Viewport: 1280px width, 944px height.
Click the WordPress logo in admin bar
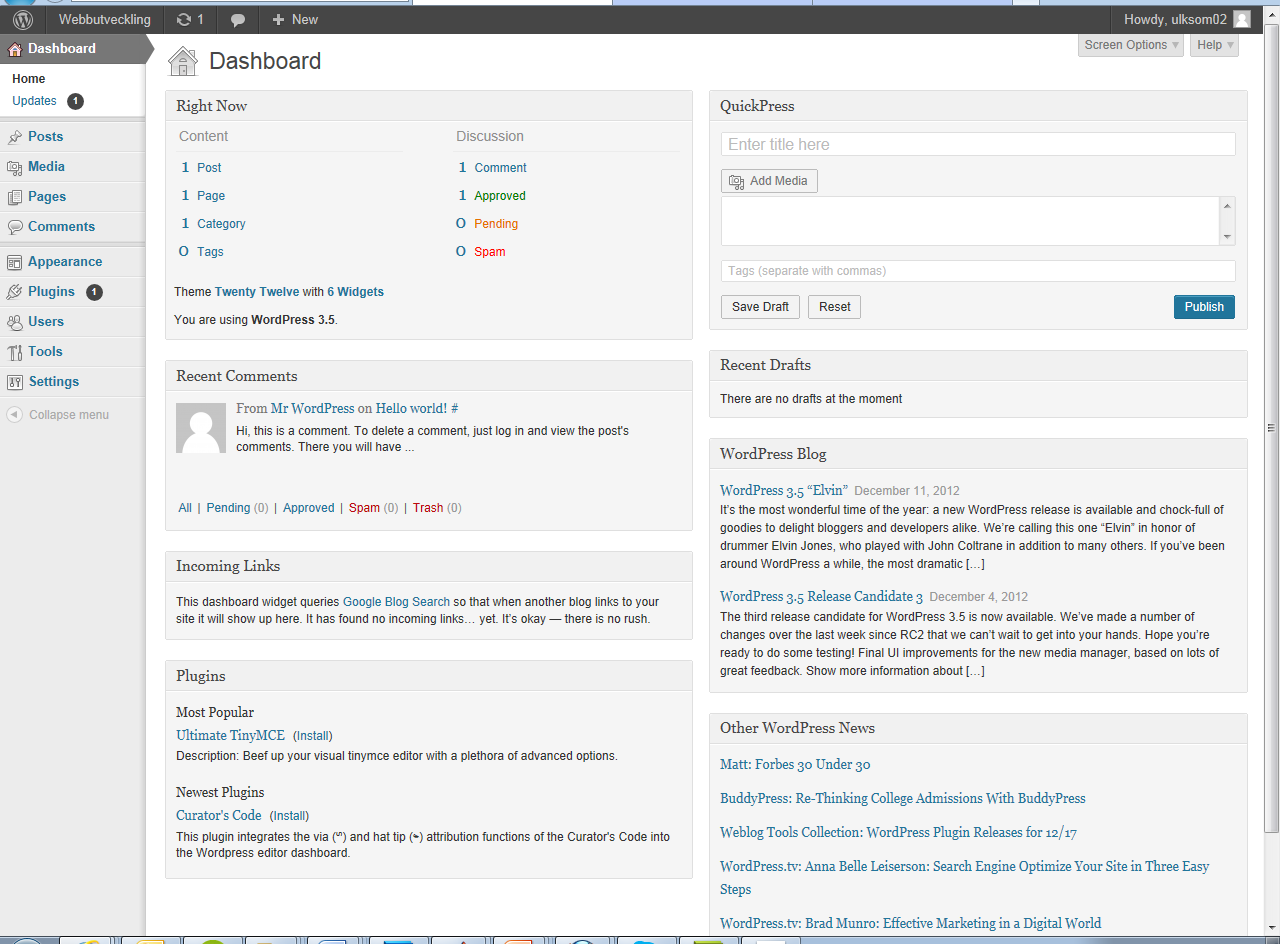click(23, 19)
